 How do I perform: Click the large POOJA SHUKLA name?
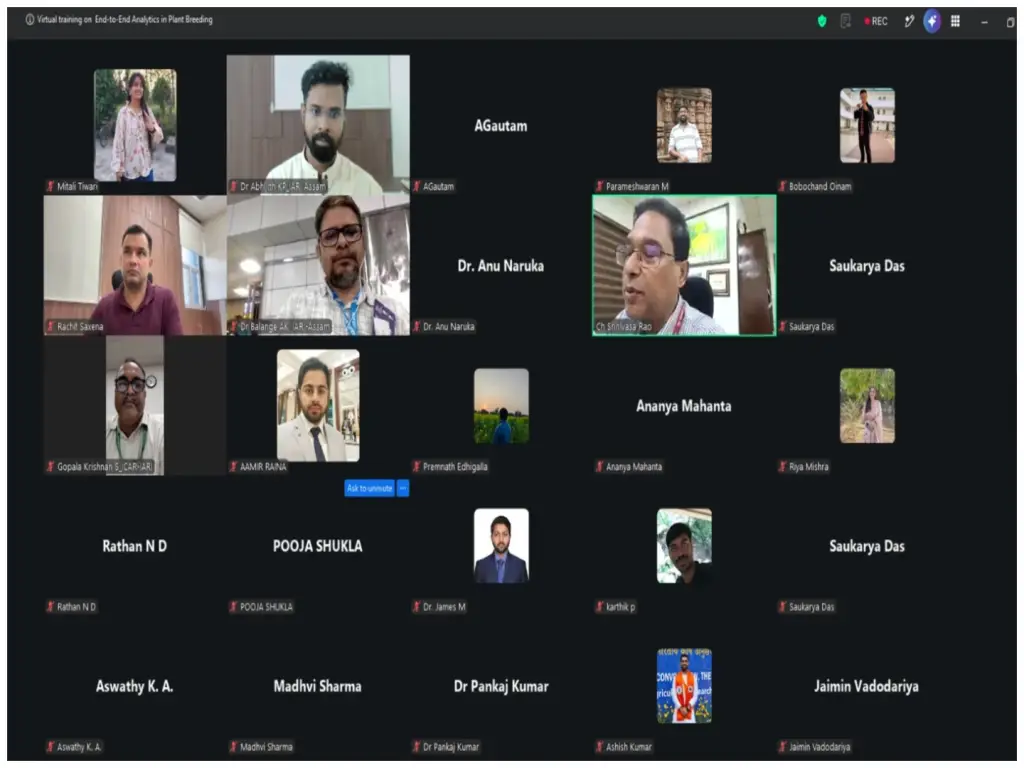click(x=317, y=546)
